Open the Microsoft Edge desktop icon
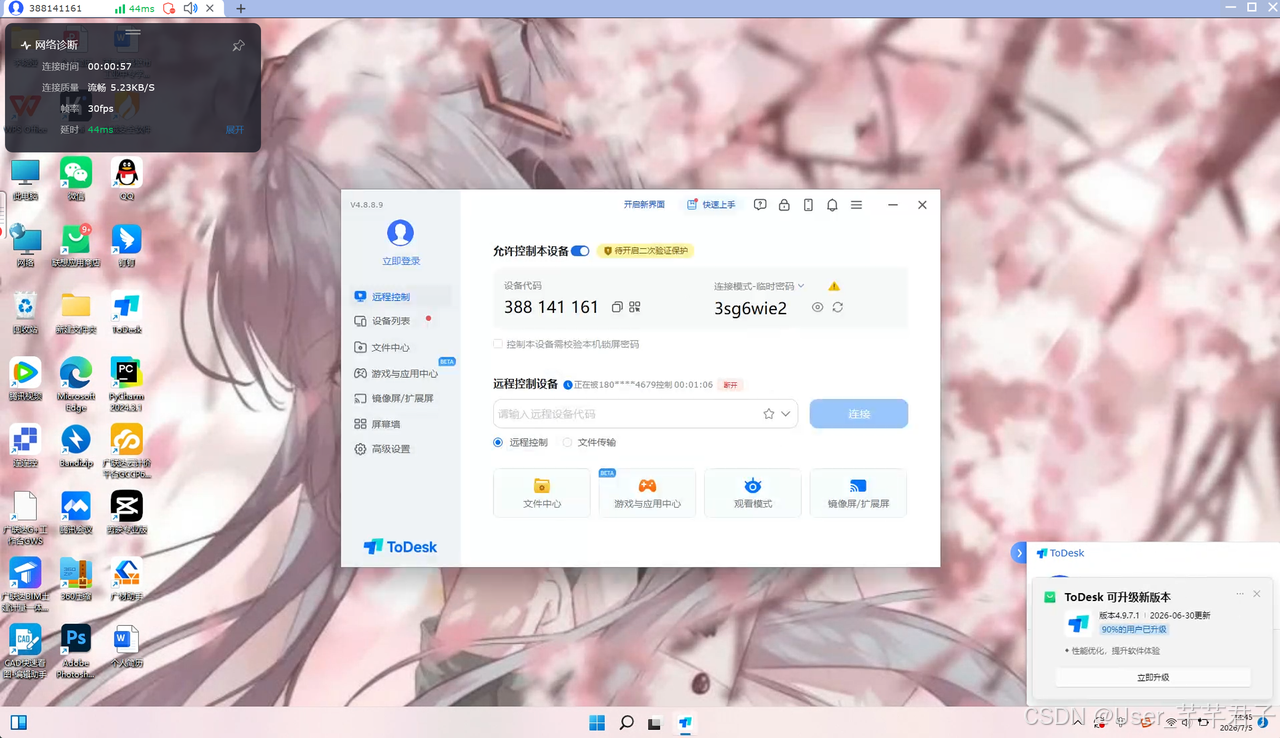Viewport: 1280px width, 738px height. pos(76,383)
